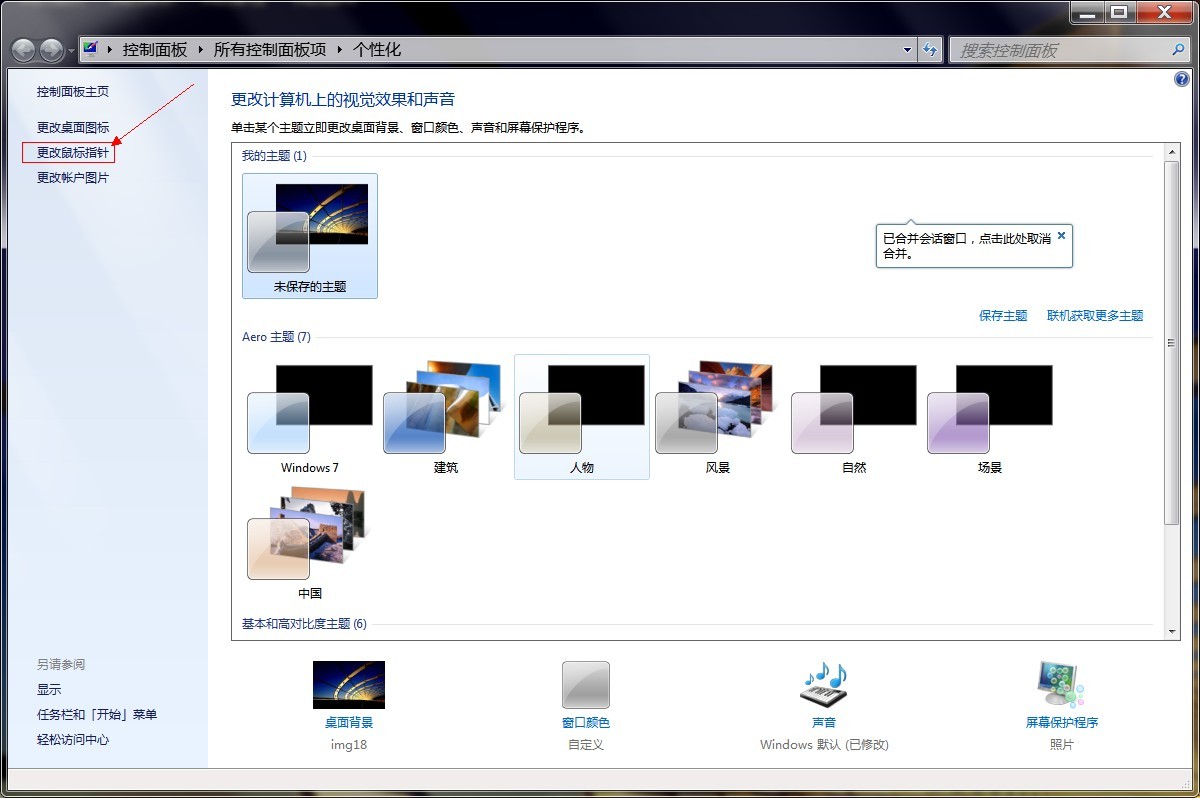
Task: Click the 联机获取更多主题 link
Action: [1094, 314]
